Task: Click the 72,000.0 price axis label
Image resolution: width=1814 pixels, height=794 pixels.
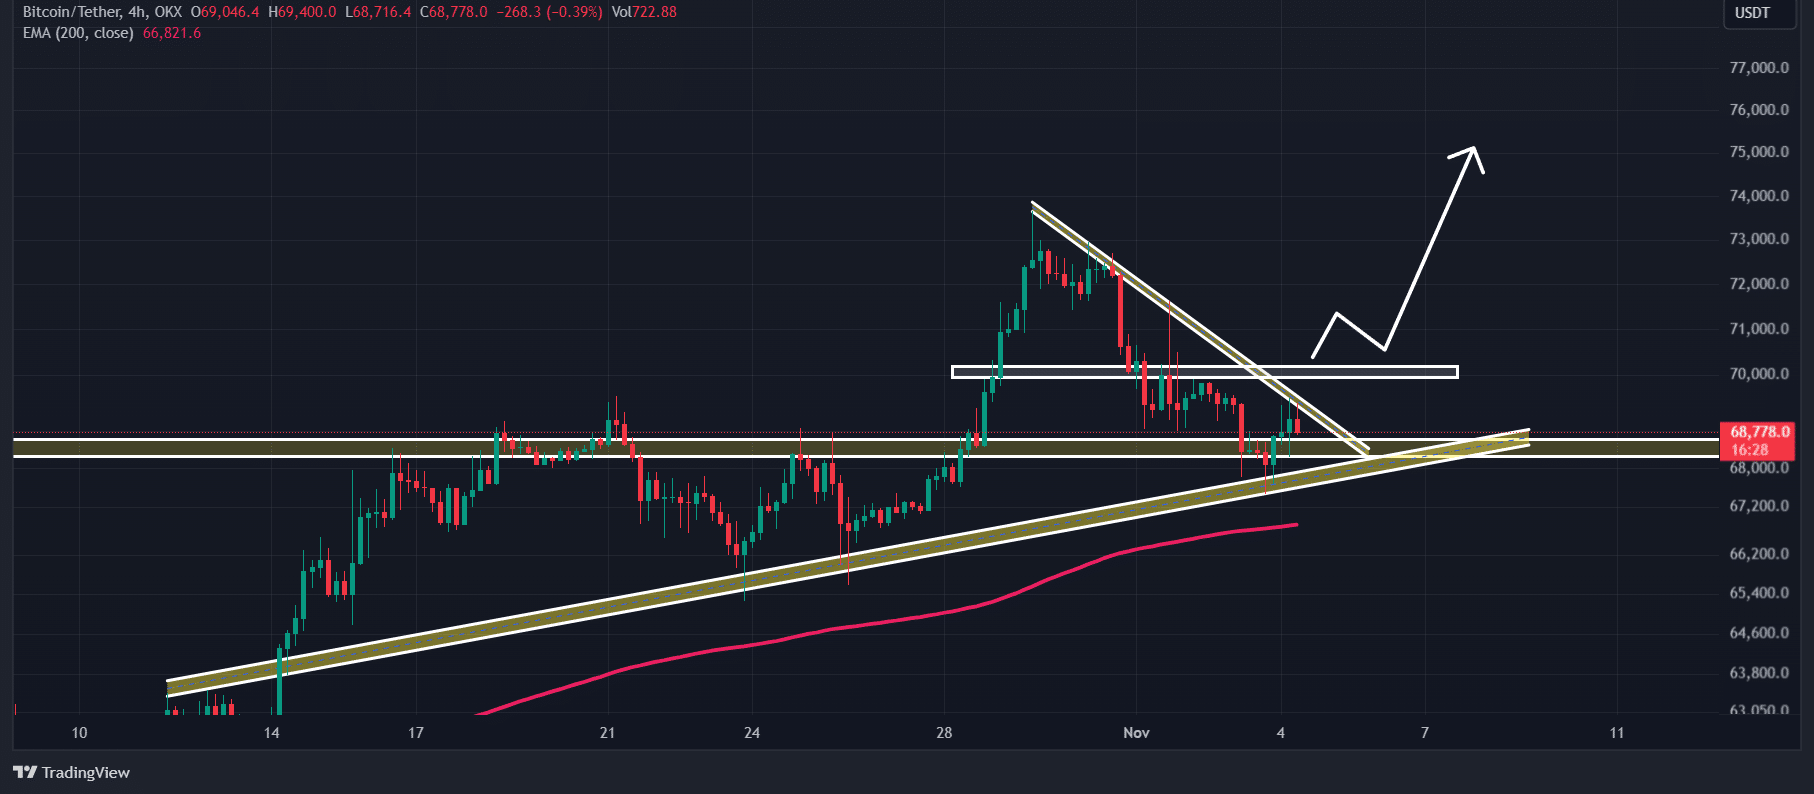Action: pyautogui.click(x=1759, y=284)
